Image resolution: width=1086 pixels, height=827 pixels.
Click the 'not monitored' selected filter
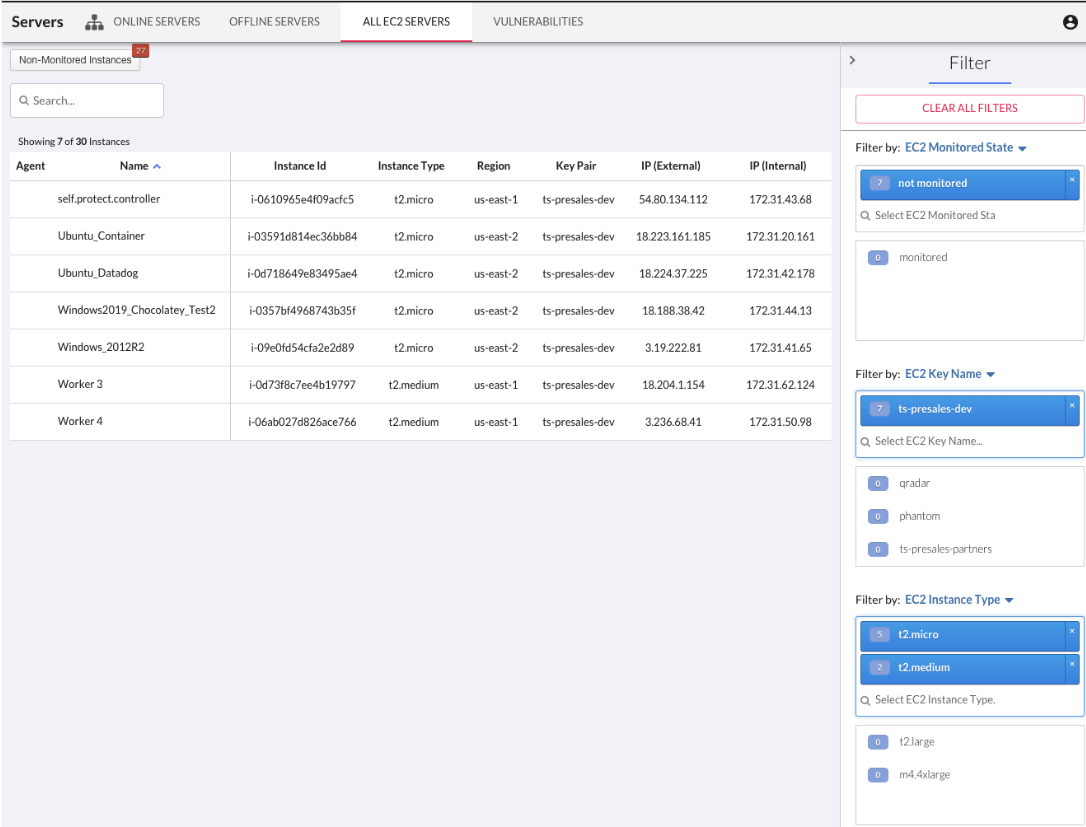click(x=963, y=184)
